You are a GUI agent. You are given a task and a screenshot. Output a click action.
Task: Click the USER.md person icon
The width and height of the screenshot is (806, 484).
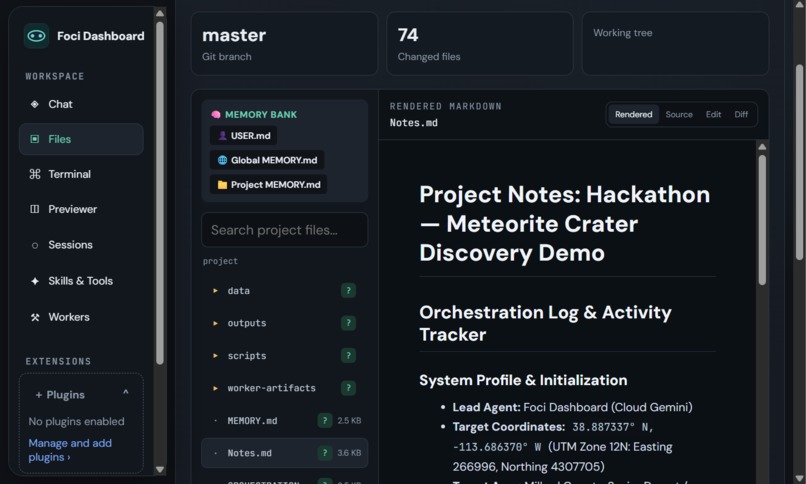[223, 136]
